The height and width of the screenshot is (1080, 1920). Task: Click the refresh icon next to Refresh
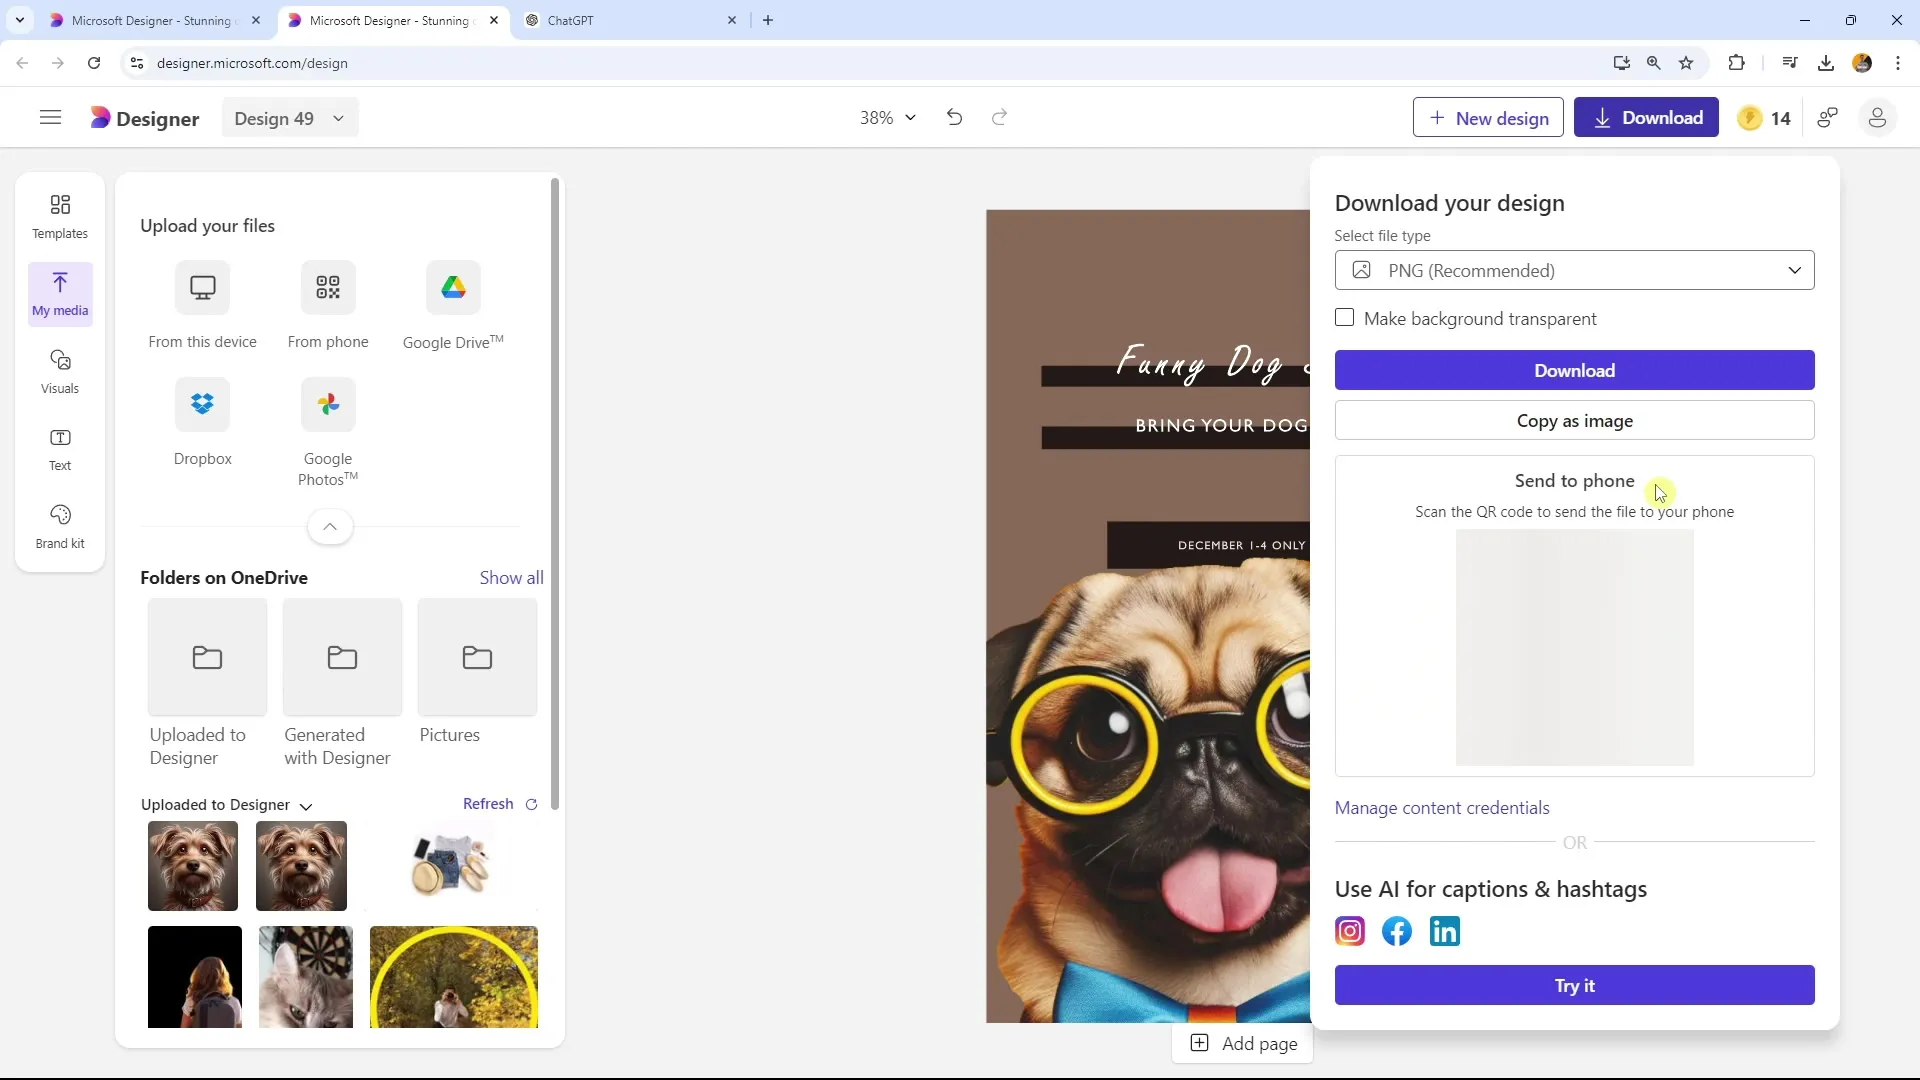pos(531,804)
